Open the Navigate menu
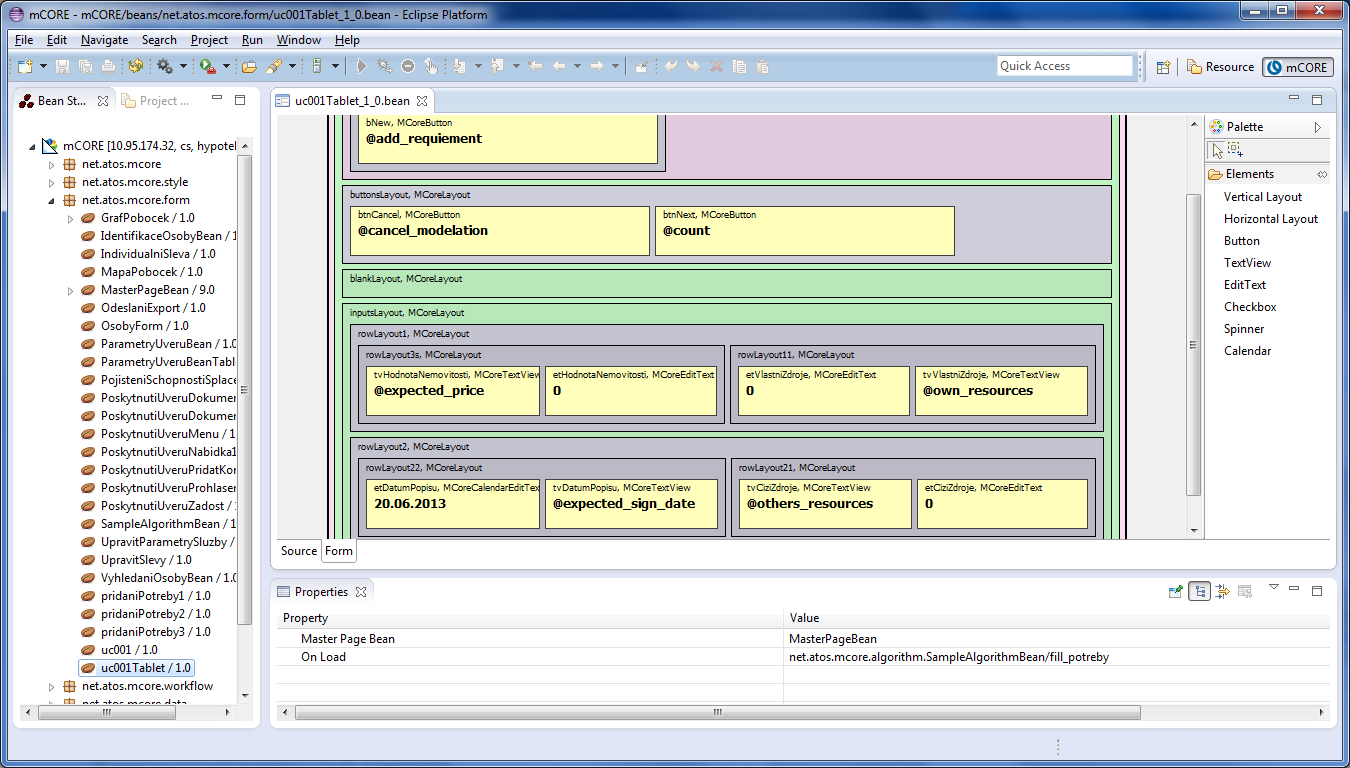Screen dimensions: 1350x768 [x=104, y=40]
